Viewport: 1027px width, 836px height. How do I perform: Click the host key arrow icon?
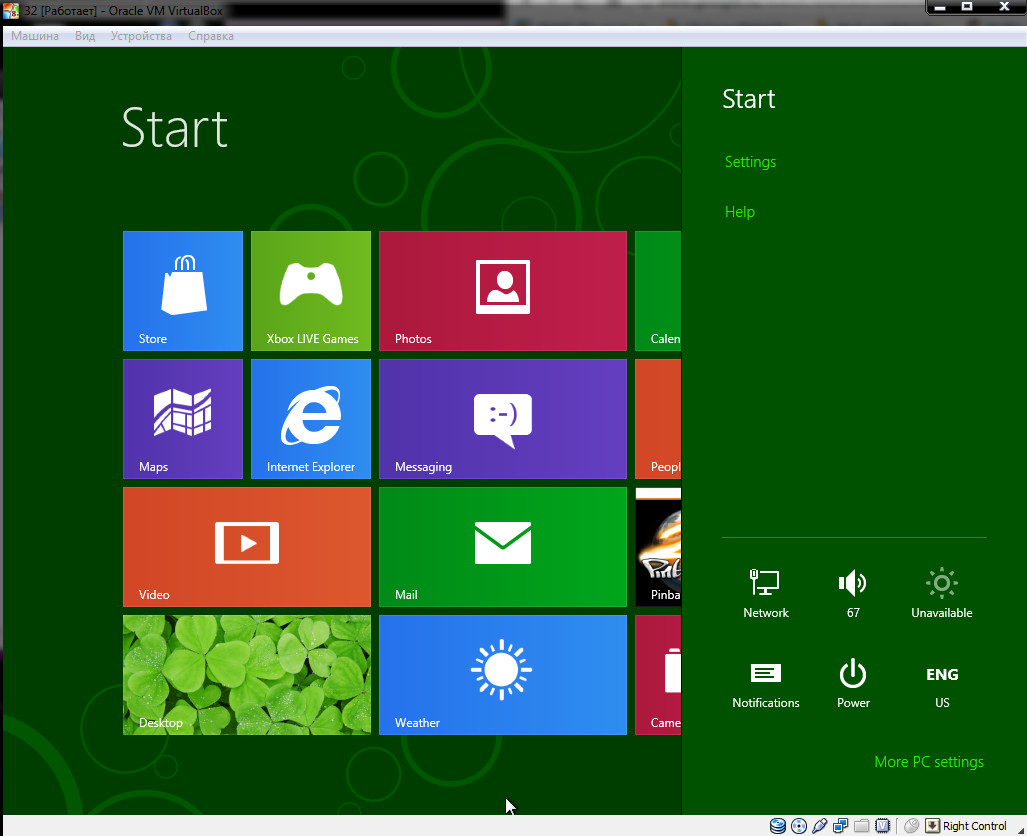pos(932,826)
